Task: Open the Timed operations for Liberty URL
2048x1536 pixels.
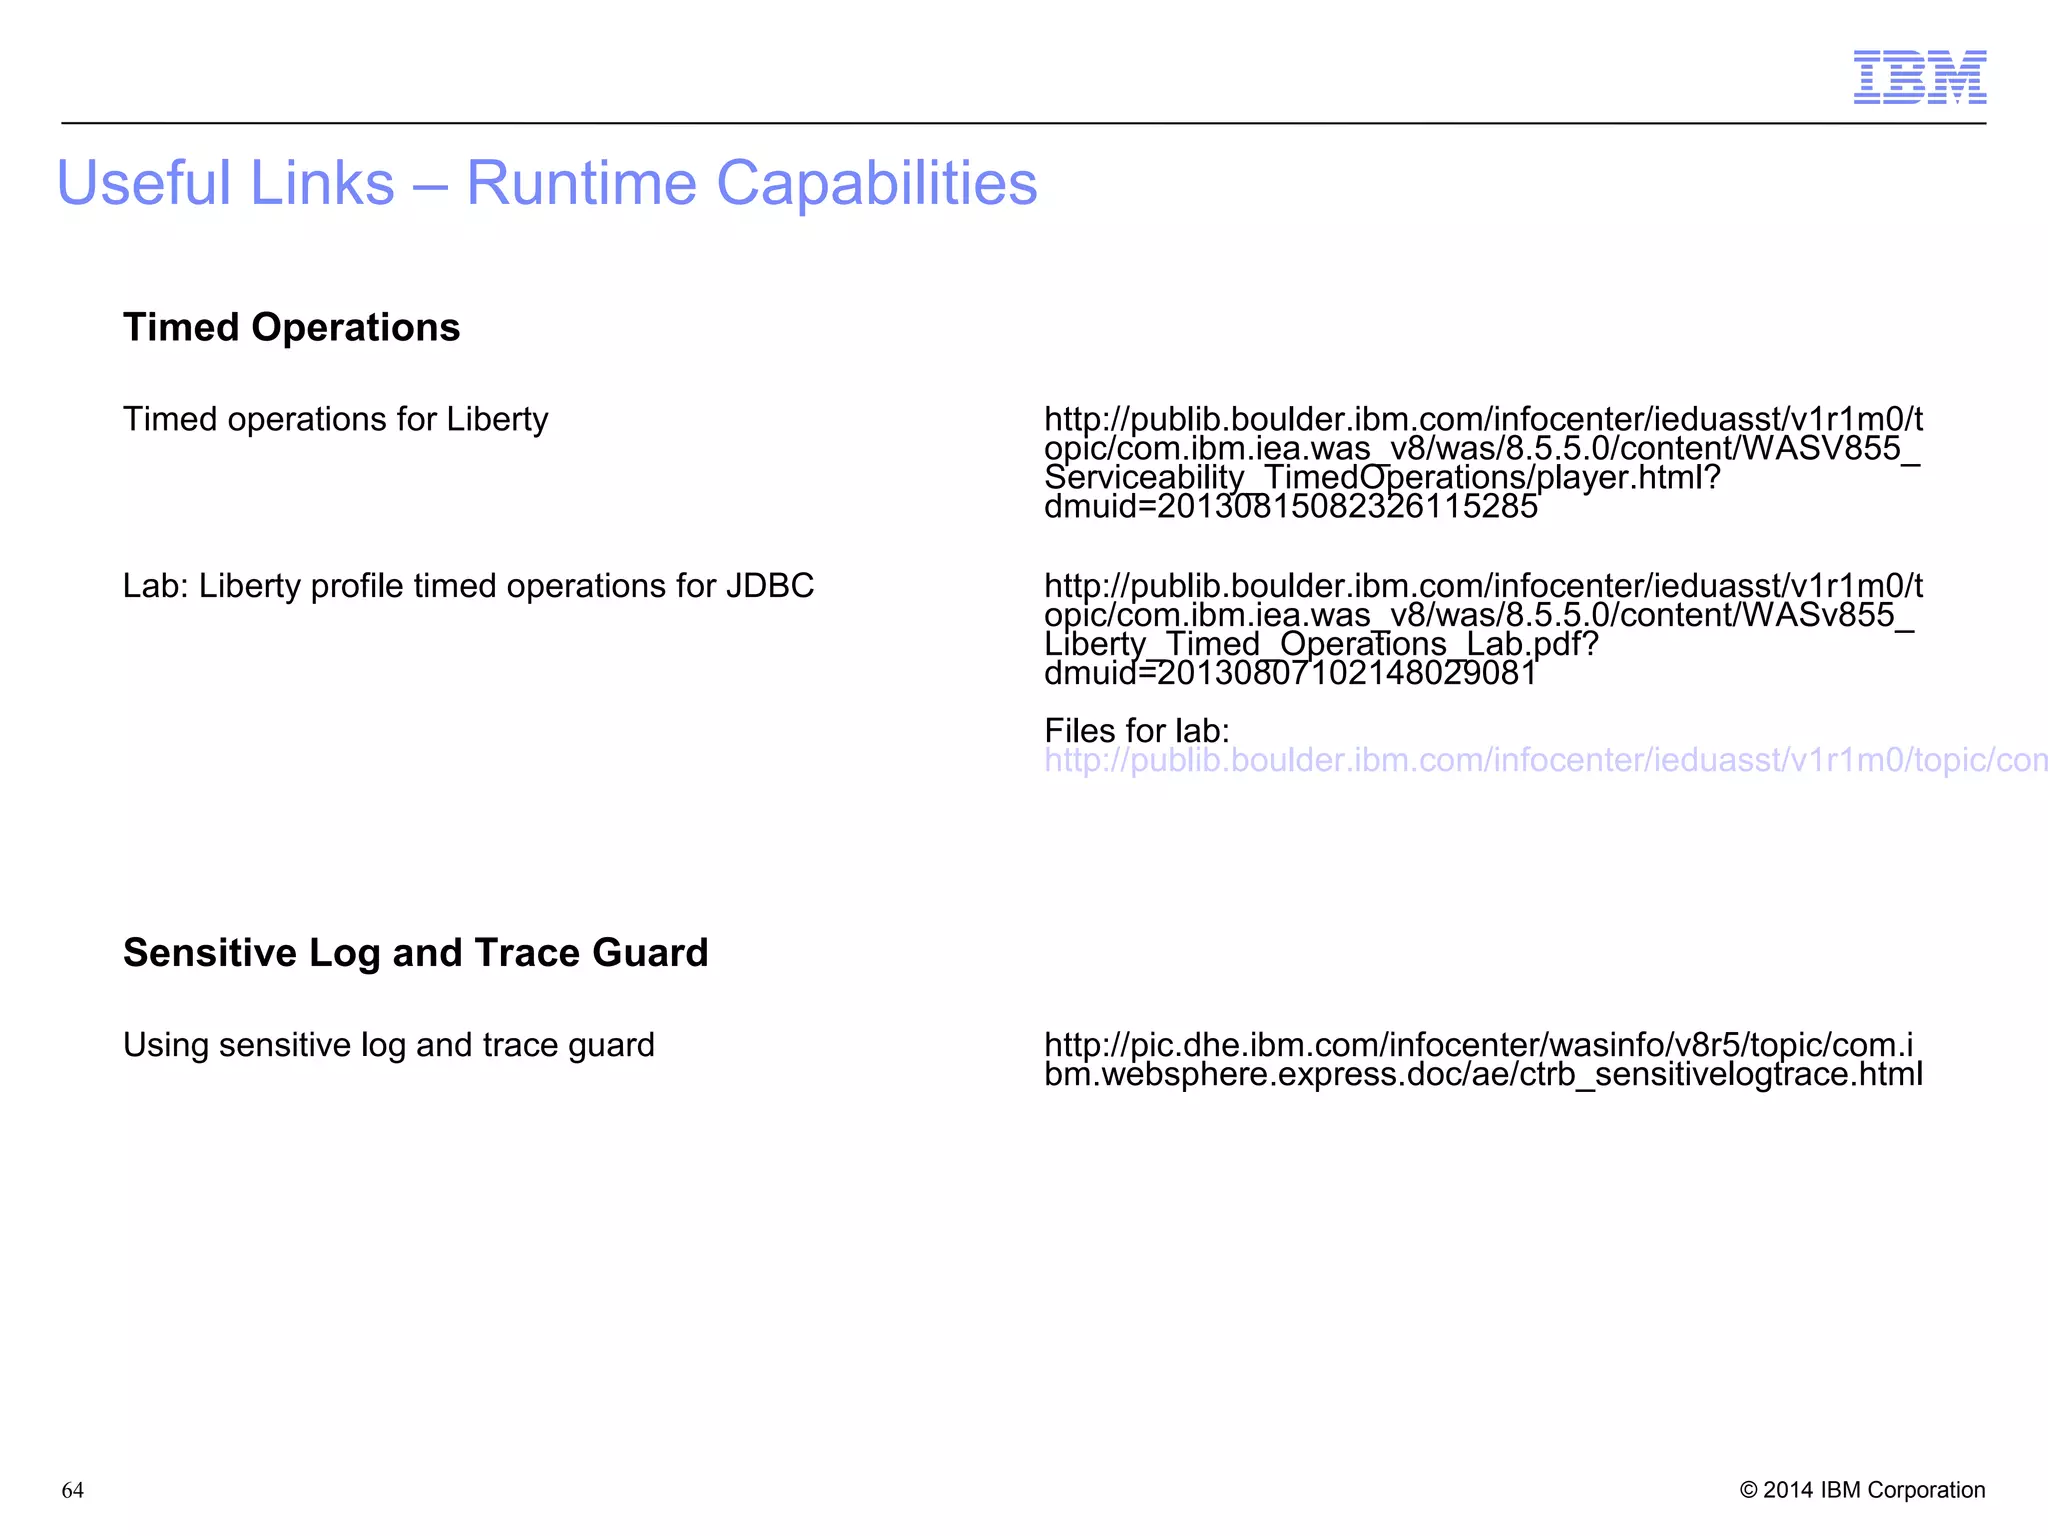Action: coord(1483,463)
